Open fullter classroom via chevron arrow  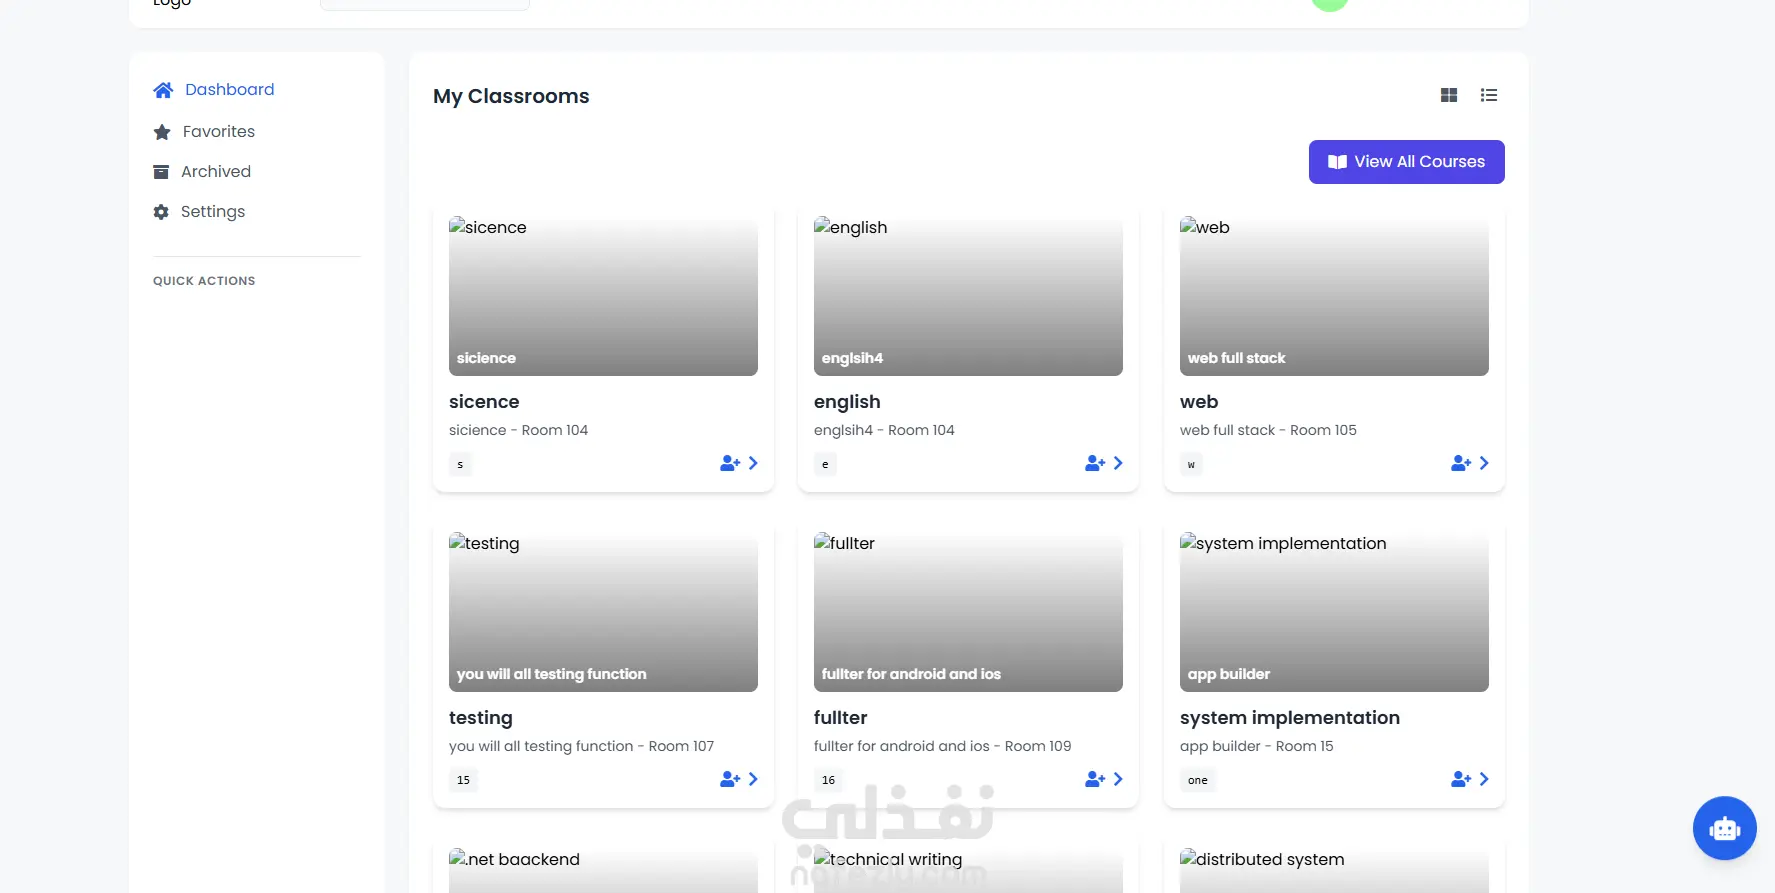1118,779
